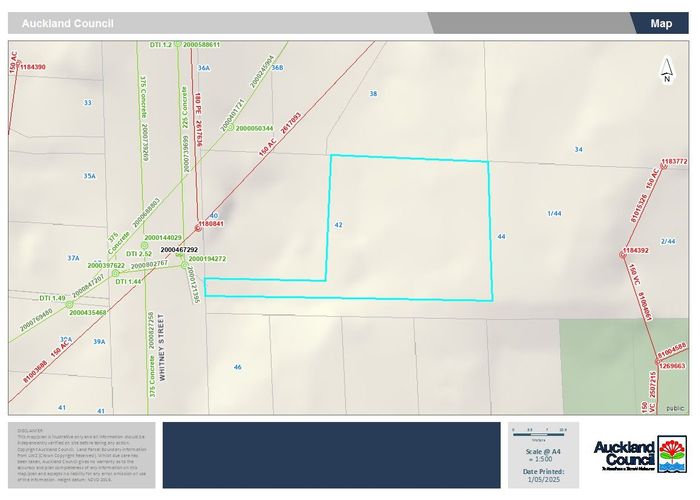Click the green label 2000688803
Viewport: 700px width, 500px height.
[146, 213]
